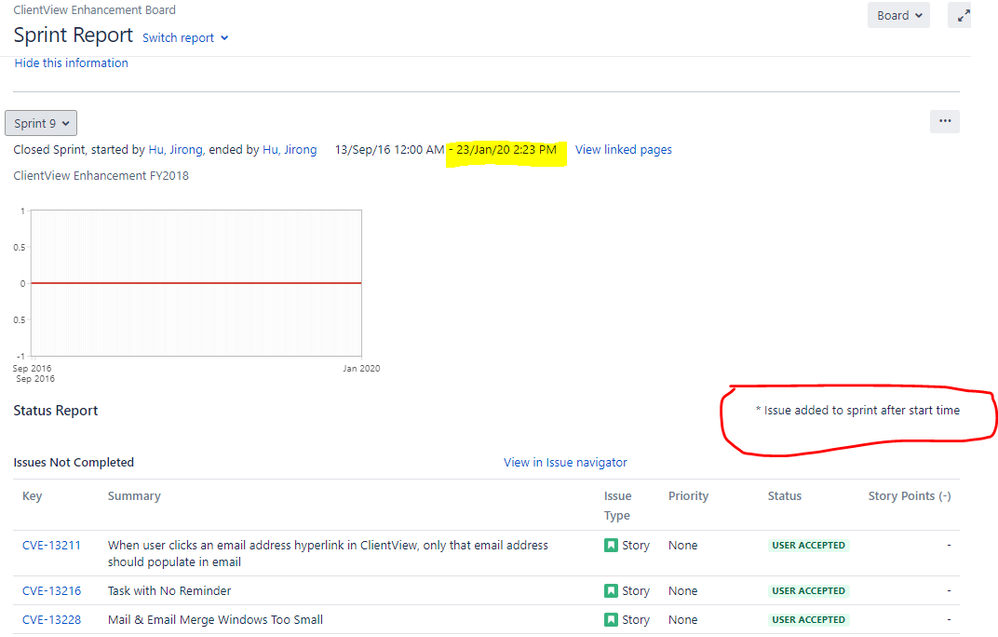Click USER ACCEPTED status of CVE-13228

(808, 620)
